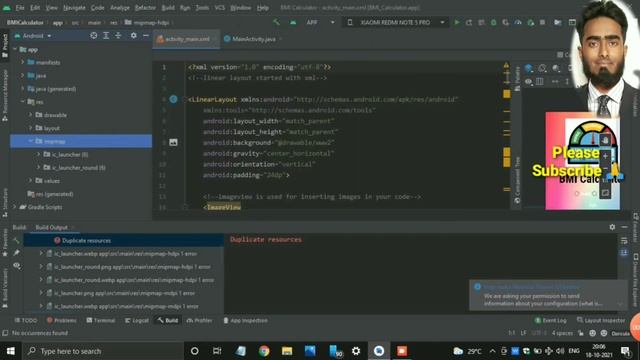Click the Windows Start button
This screenshot has width=640, height=360.
tap(11, 351)
